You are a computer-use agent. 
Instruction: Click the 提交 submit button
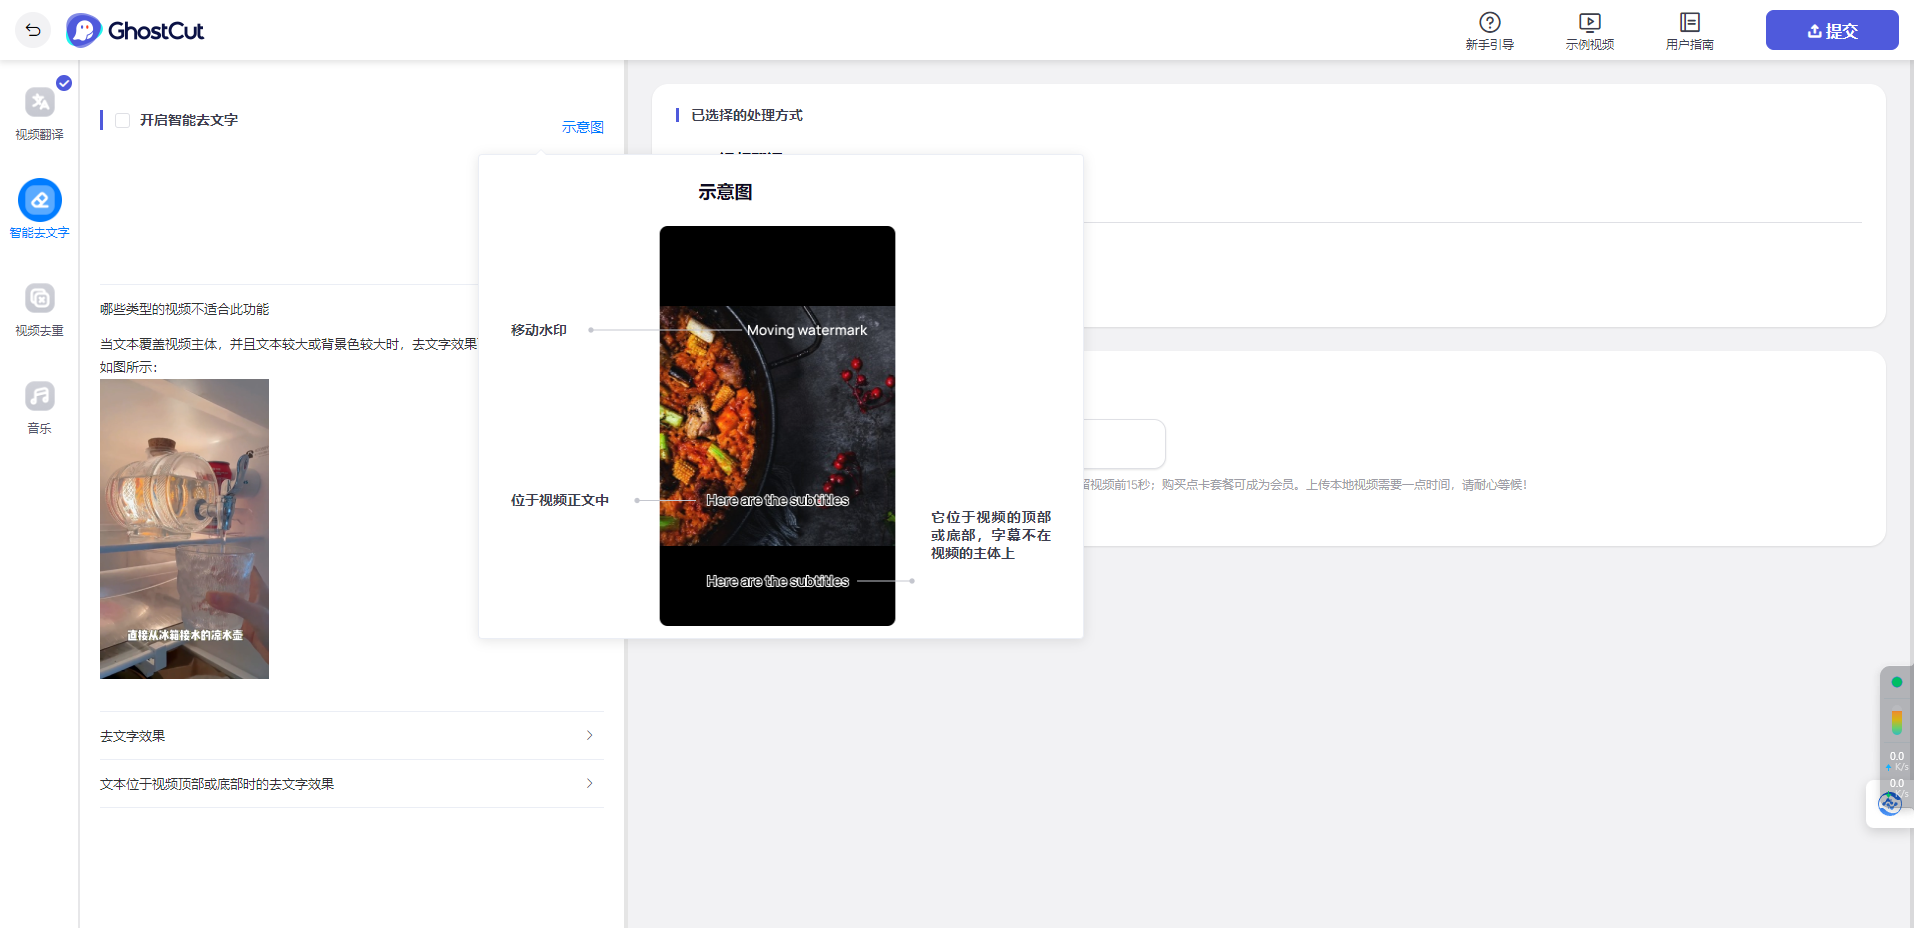(x=1830, y=30)
